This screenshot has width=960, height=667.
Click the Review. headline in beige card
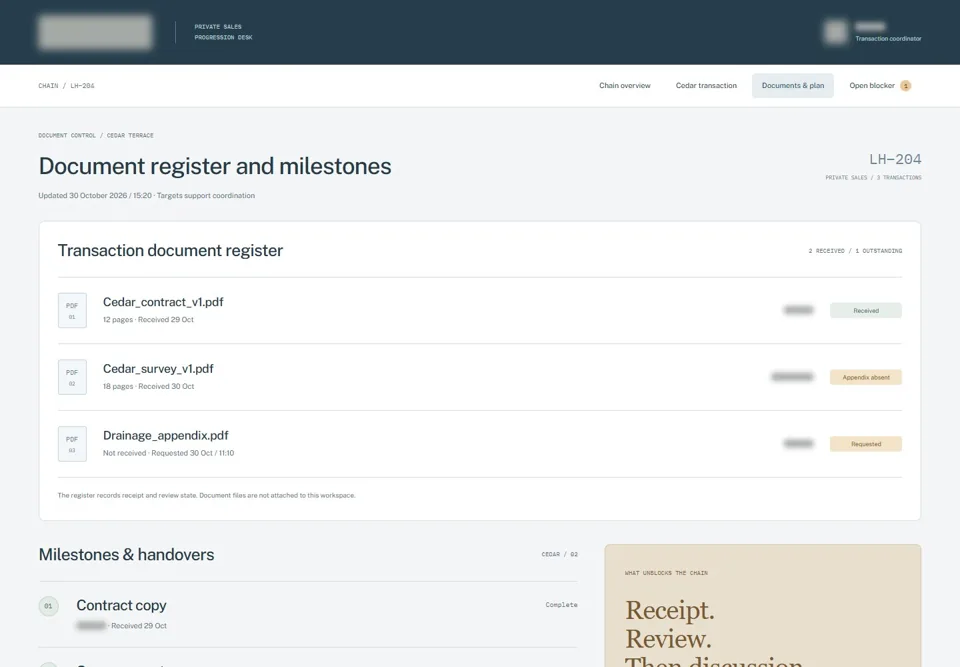pyautogui.click(x=668, y=639)
